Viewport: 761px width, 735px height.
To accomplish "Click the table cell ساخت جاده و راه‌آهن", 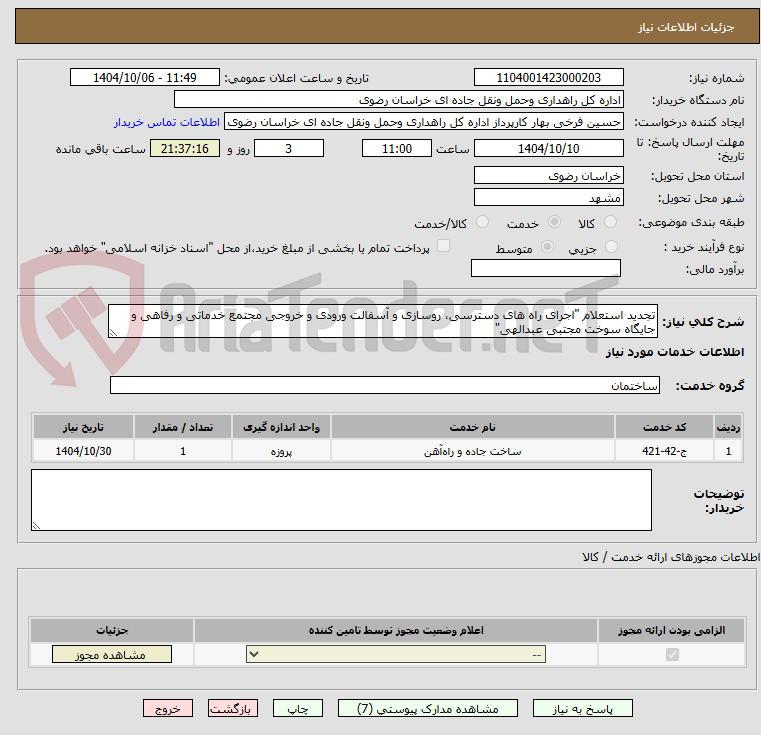I will point(472,451).
